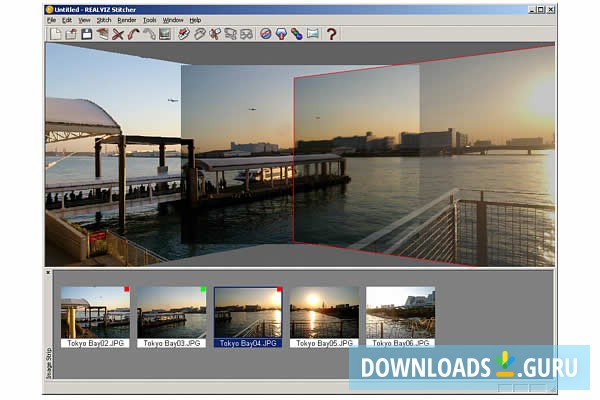Select the Tokyo Bay05.JPG thumbnail

click(324, 312)
